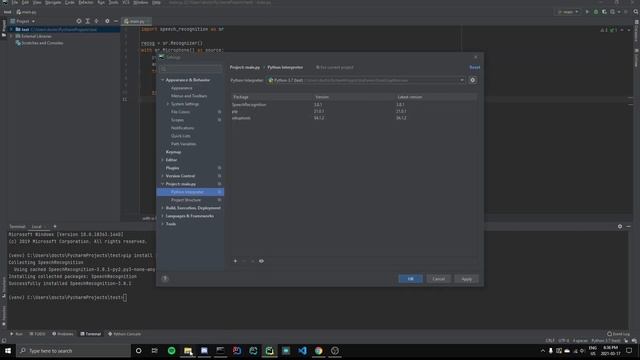This screenshot has height=360, width=640.
Task: Open the run configuration dropdown
Action: (x=569, y=12)
